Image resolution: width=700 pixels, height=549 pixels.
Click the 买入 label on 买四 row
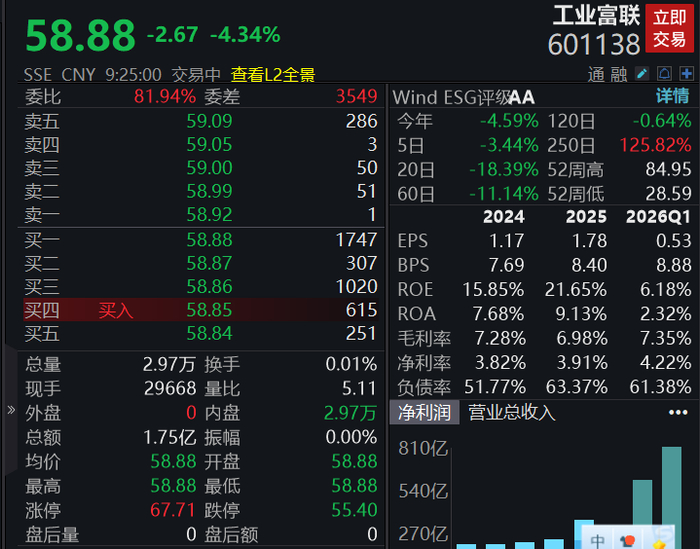point(116,310)
